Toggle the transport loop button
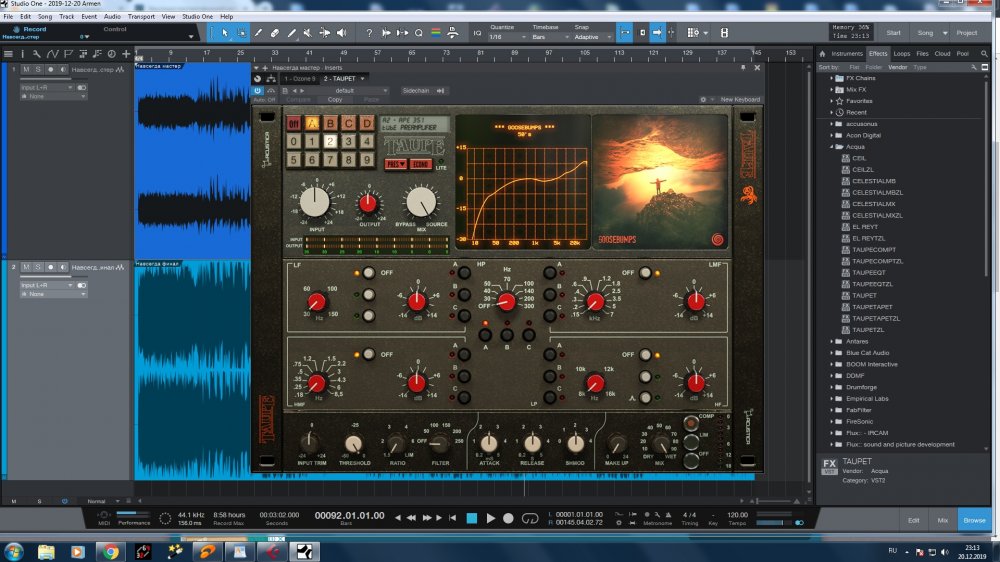 pos(530,519)
